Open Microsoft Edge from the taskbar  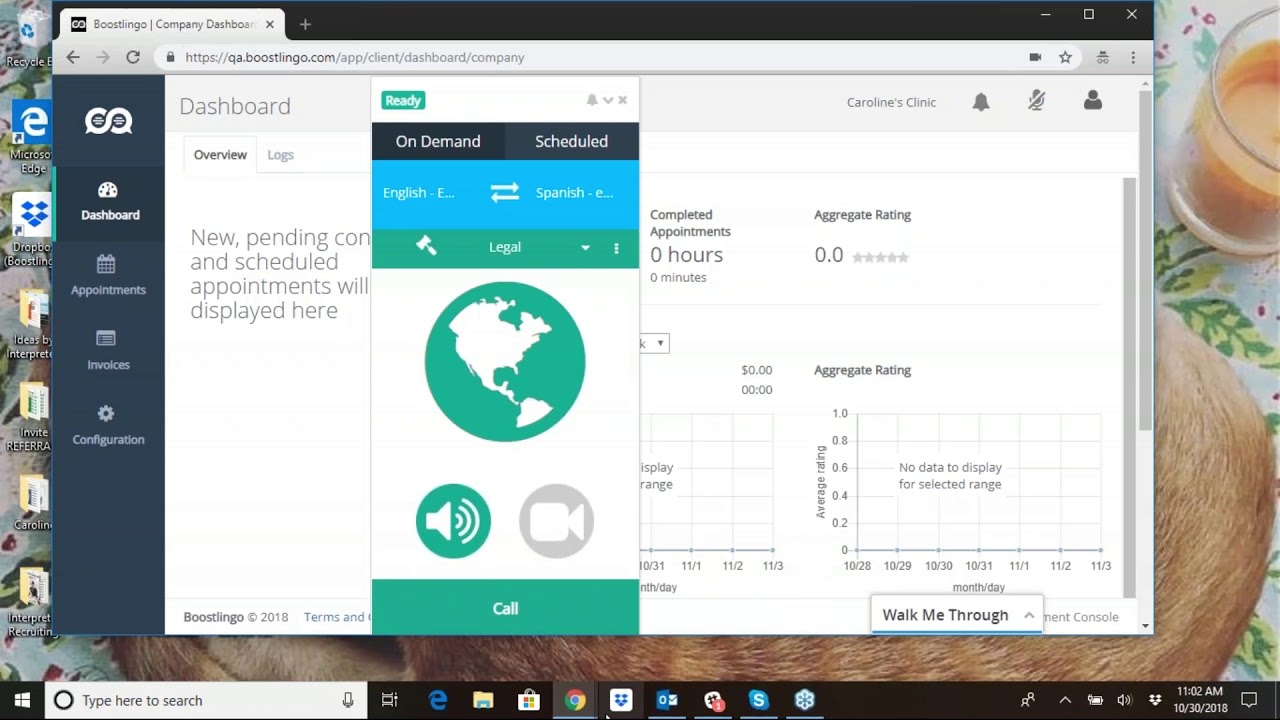(438, 700)
